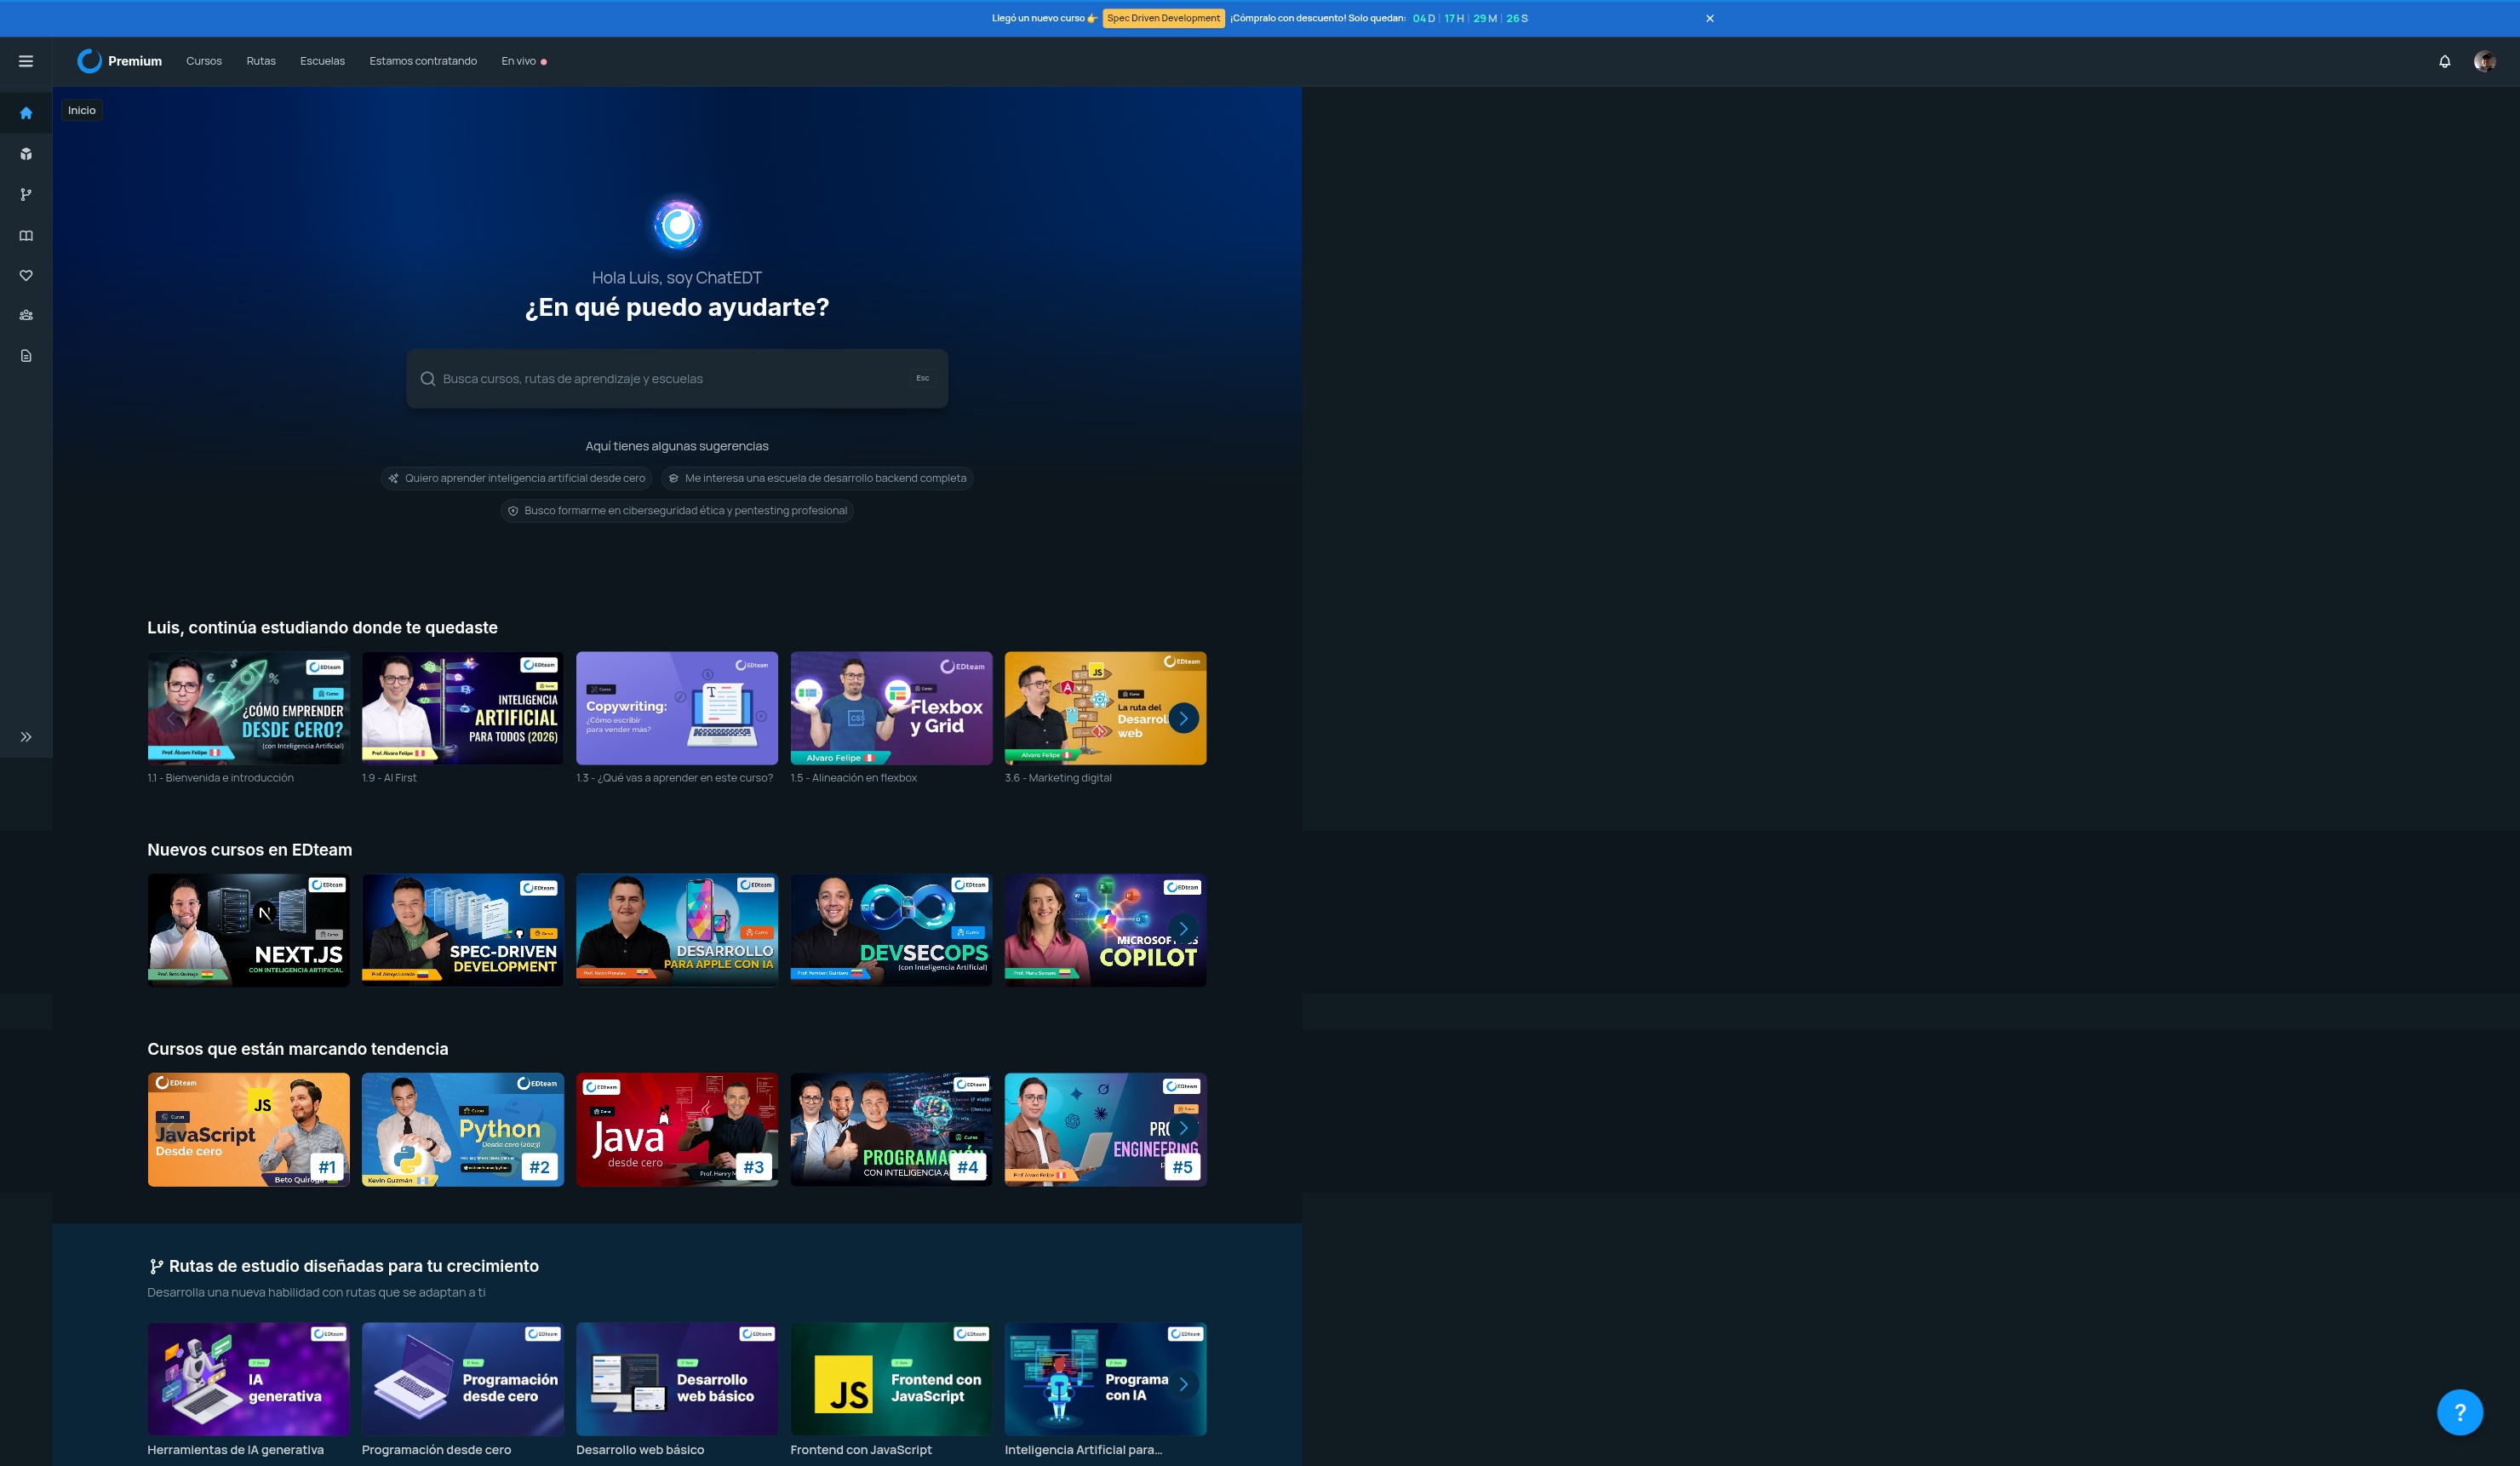This screenshot has width=2520, height=1466.
Task: Click the home icon in sidebar
Action: tap(26, 113)
